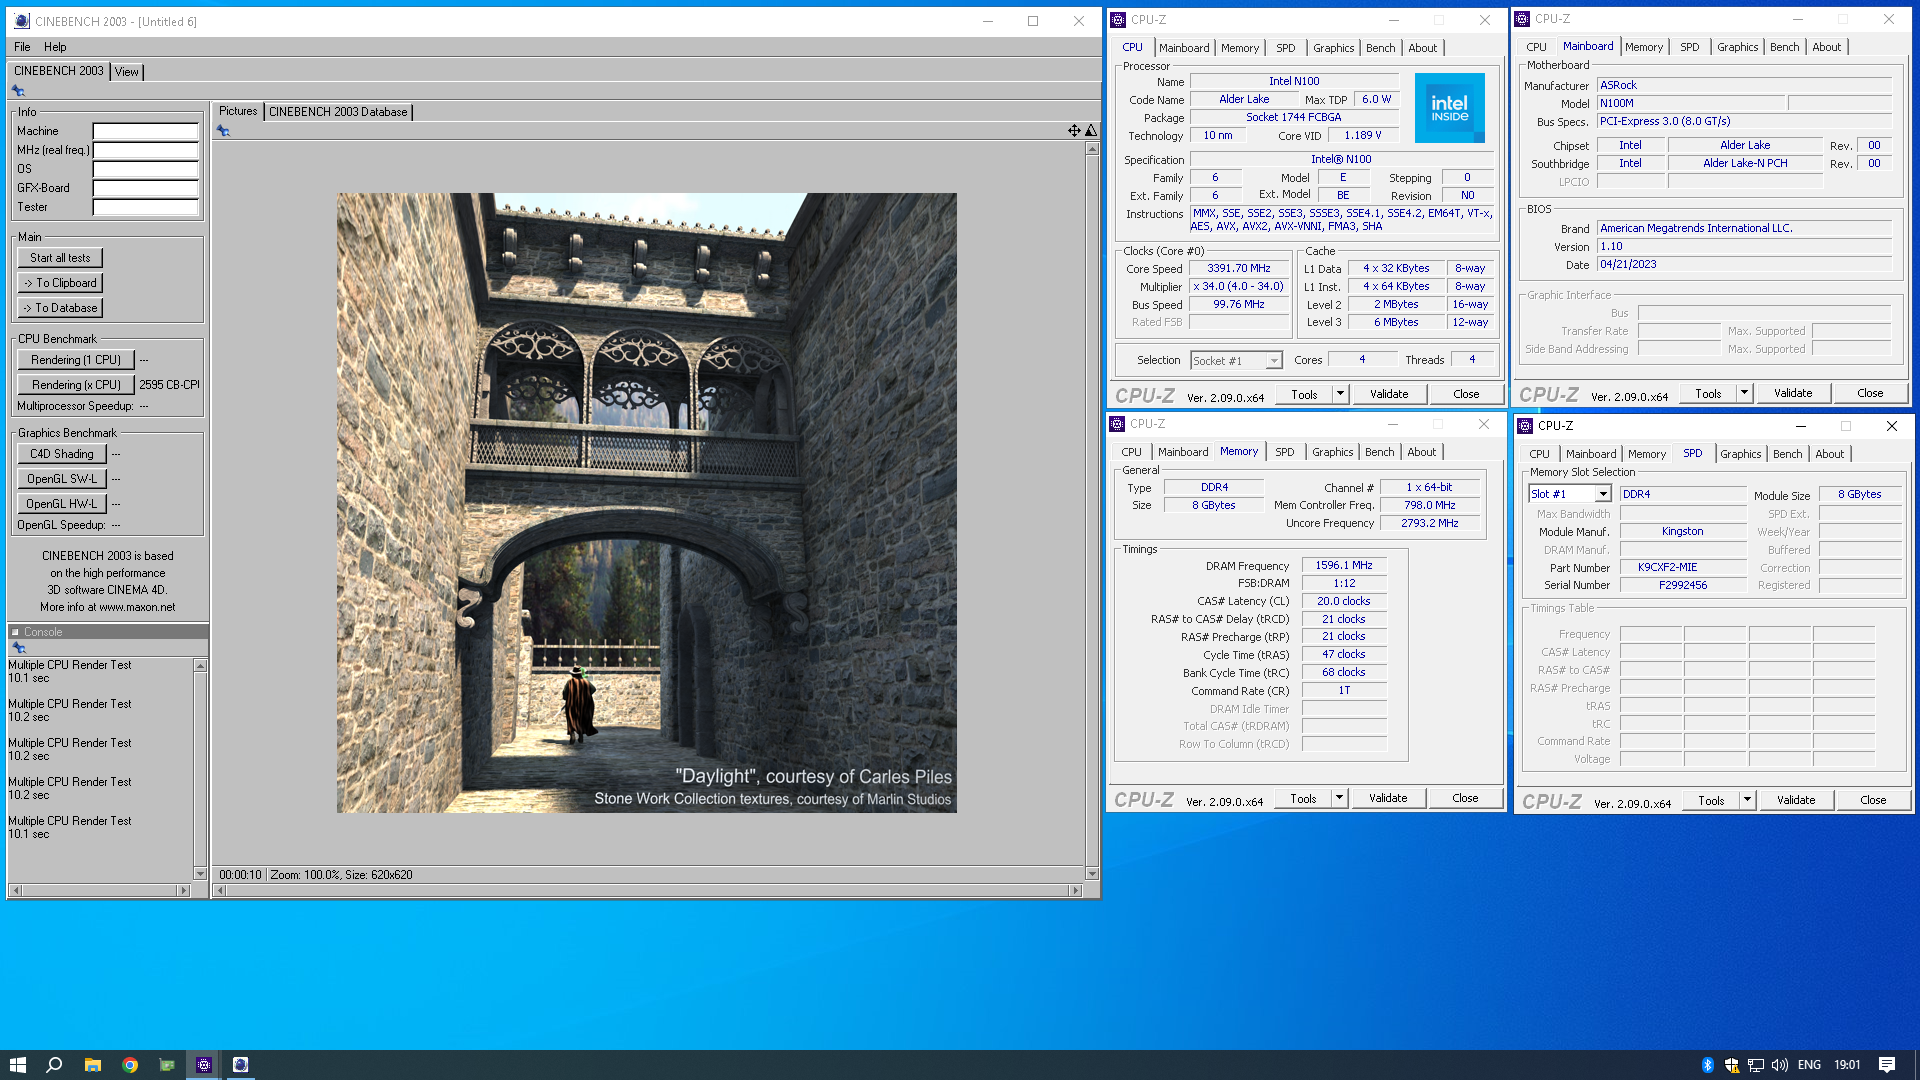Screen dimensions: 1920x1080
Task: Run the OpenGL SW-L test
Action: click(x=62, y=479)
